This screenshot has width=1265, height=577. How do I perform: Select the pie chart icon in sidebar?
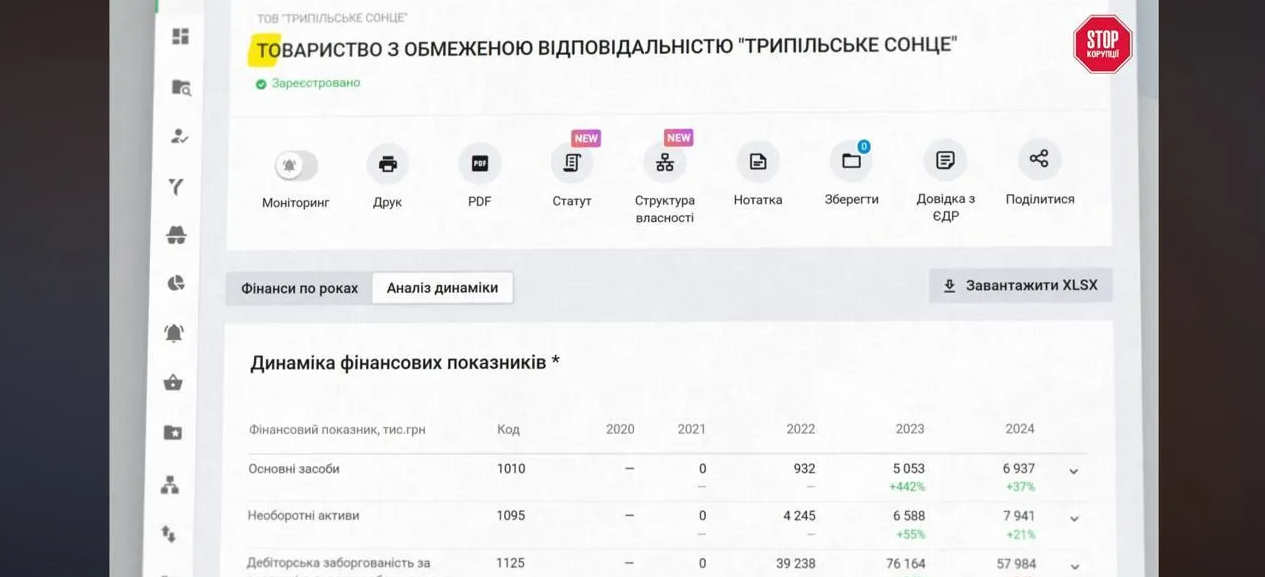(176, 283)
